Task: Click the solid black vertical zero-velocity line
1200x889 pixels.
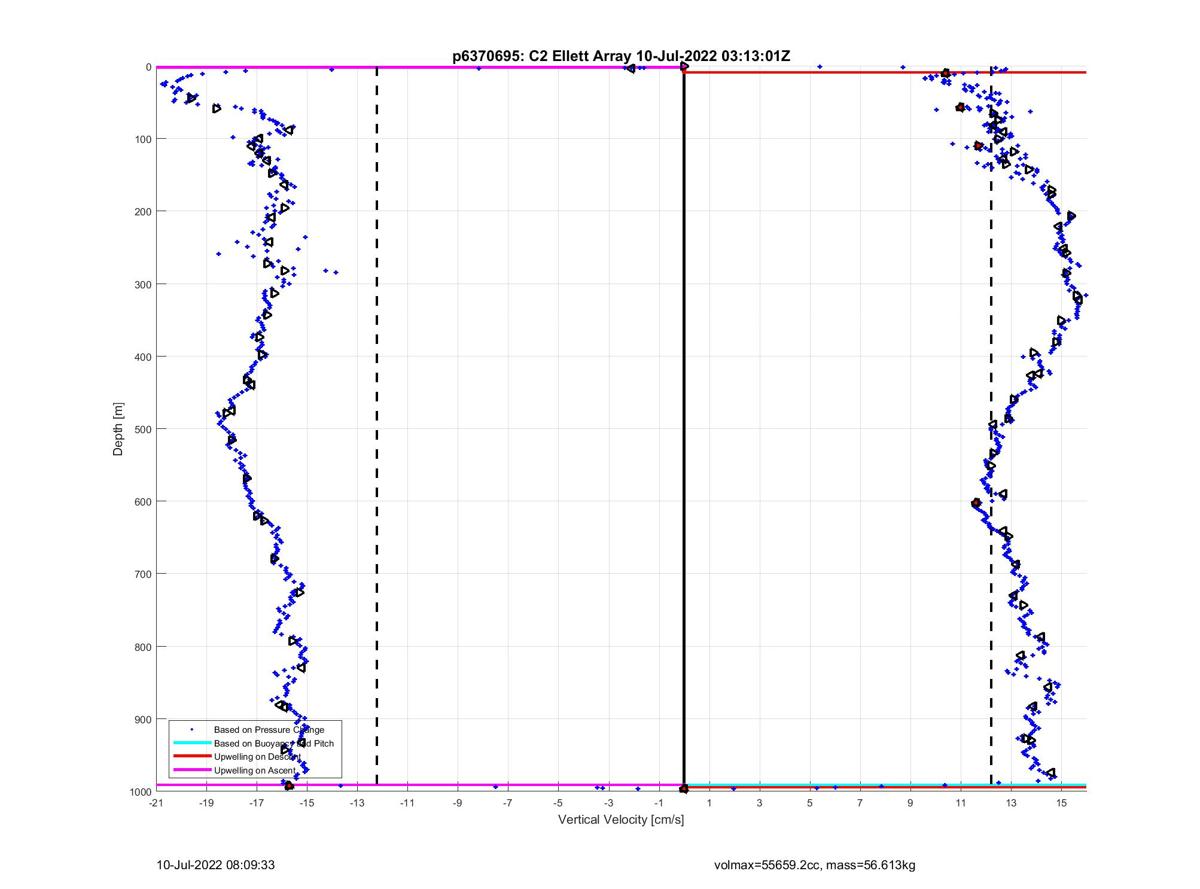Action: click(x=684, y=428)
